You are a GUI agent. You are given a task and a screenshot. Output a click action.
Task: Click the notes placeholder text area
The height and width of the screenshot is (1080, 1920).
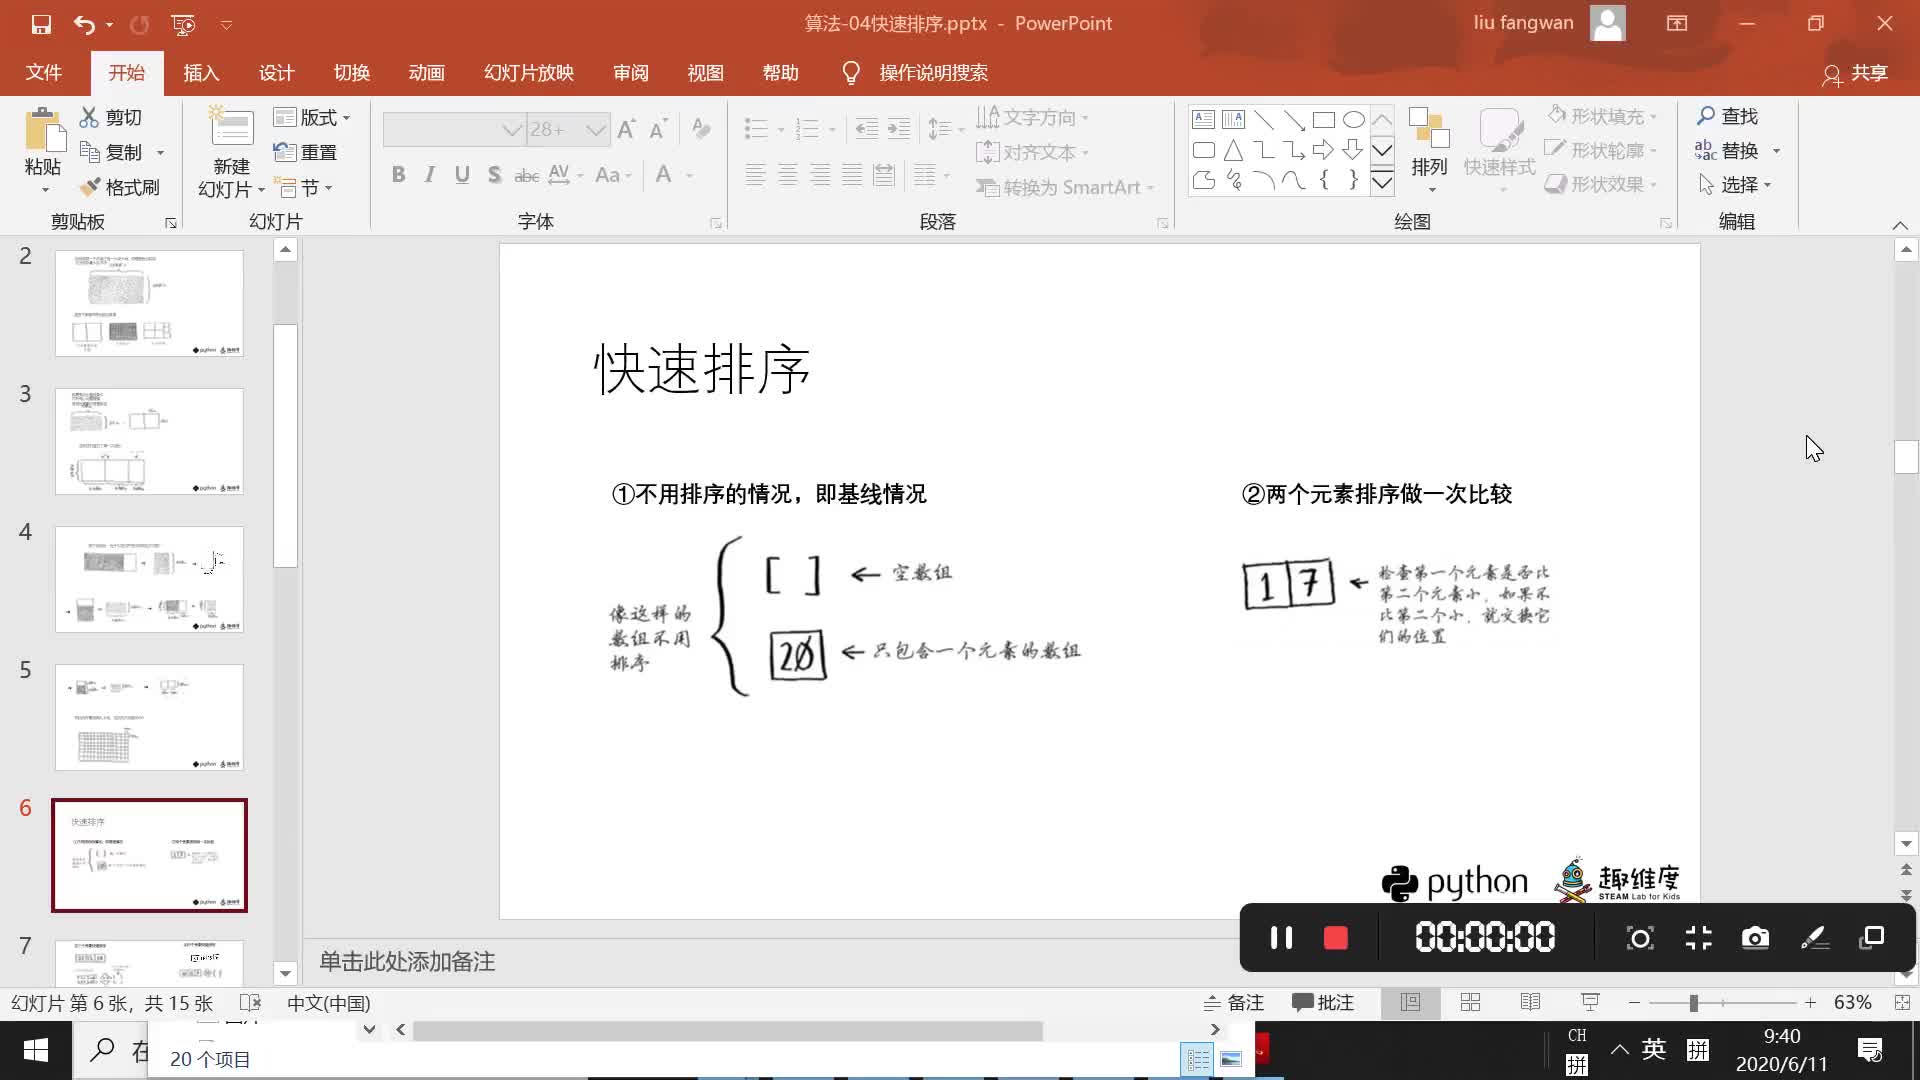pyautogui.click(x=406, y=962)
